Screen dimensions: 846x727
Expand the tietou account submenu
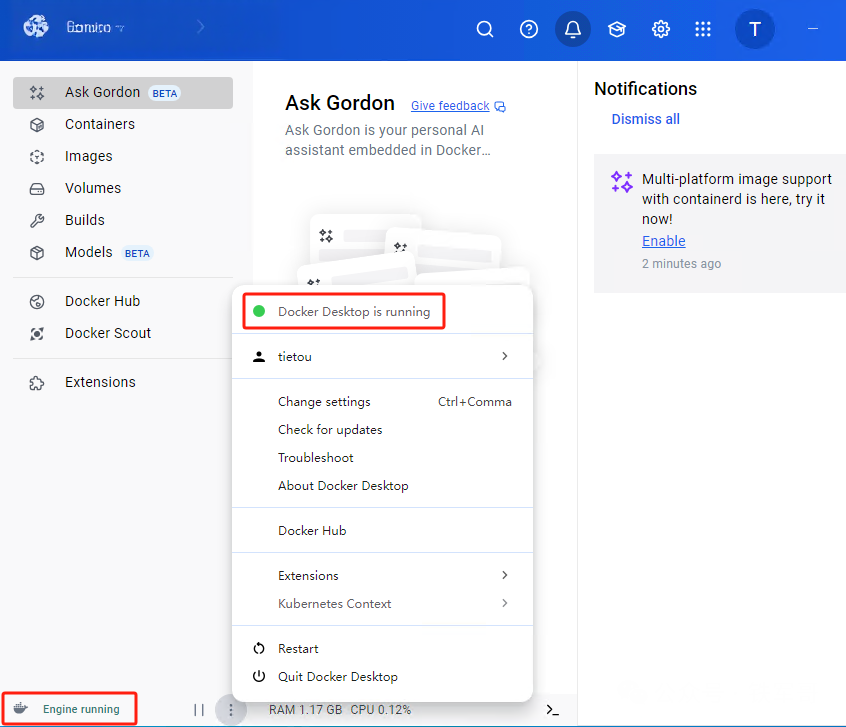pos(295,356)
